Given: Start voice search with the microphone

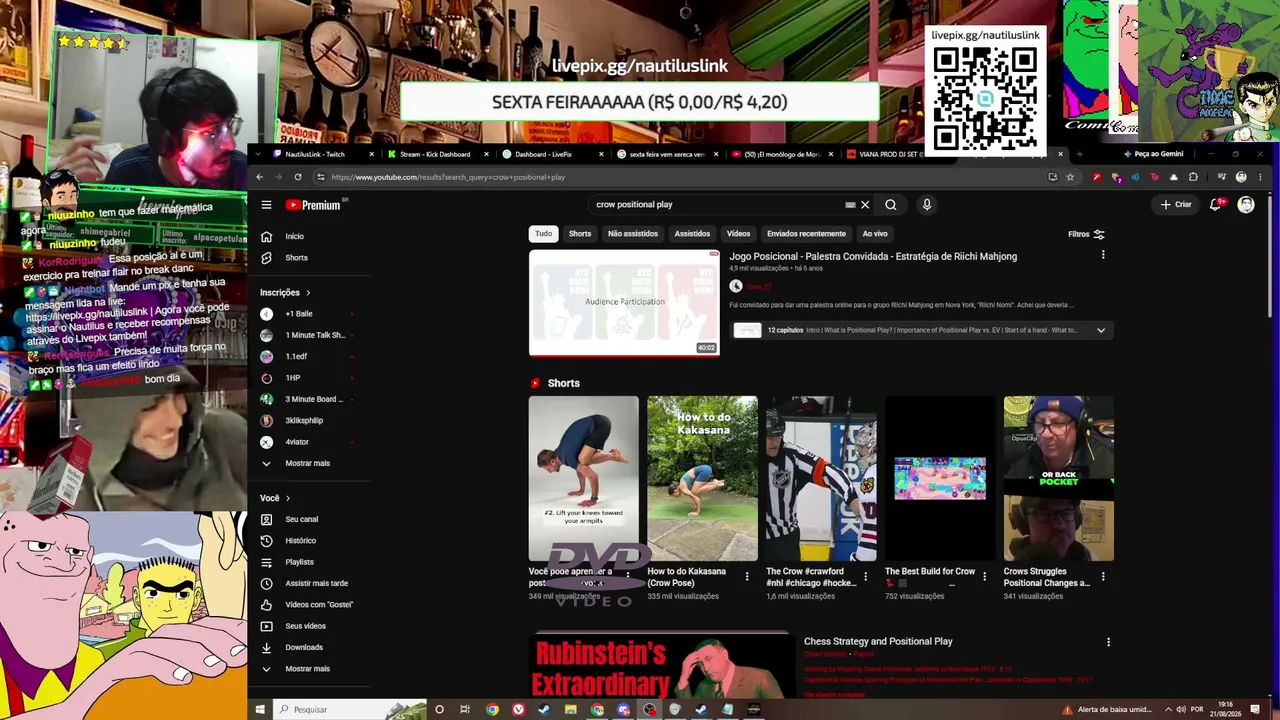Looking at the screenshot, I should coord(927,205).
